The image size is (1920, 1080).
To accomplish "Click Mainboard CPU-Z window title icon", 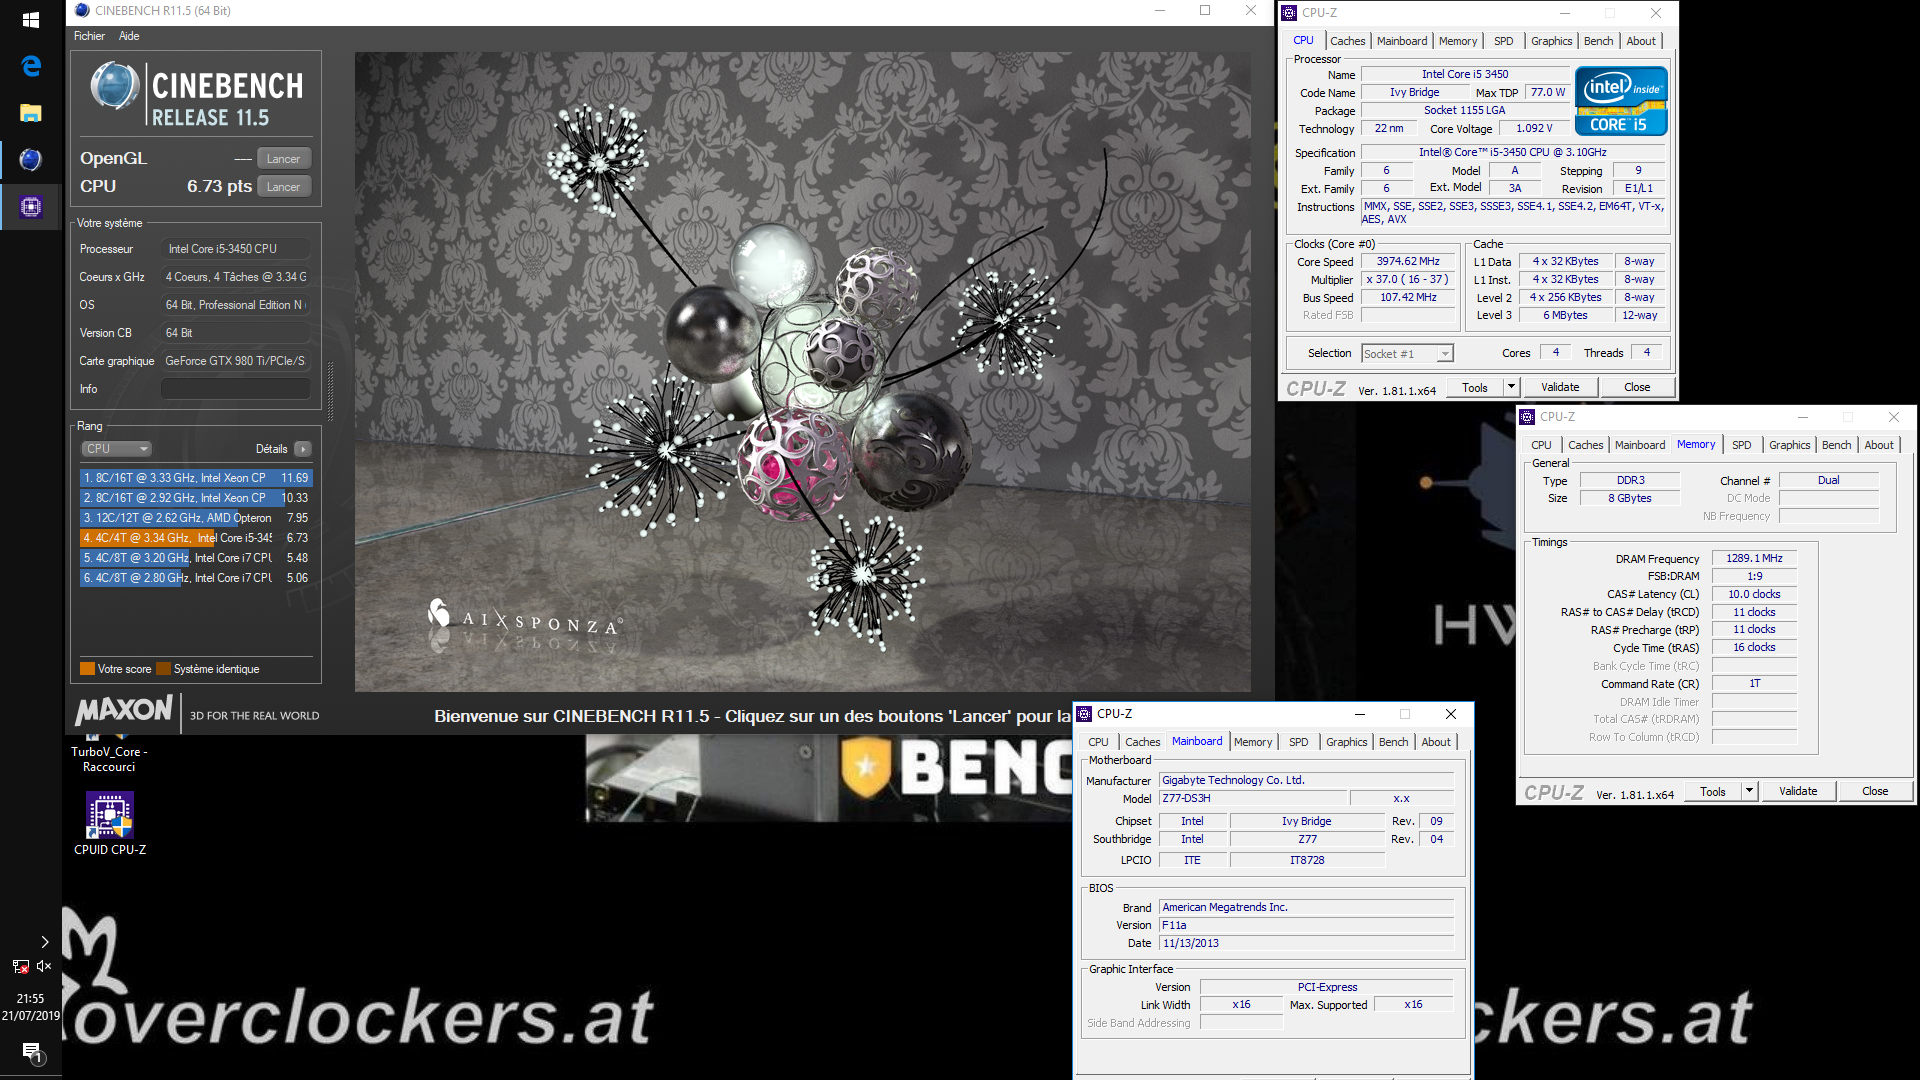I will [x=1084, y=714].
